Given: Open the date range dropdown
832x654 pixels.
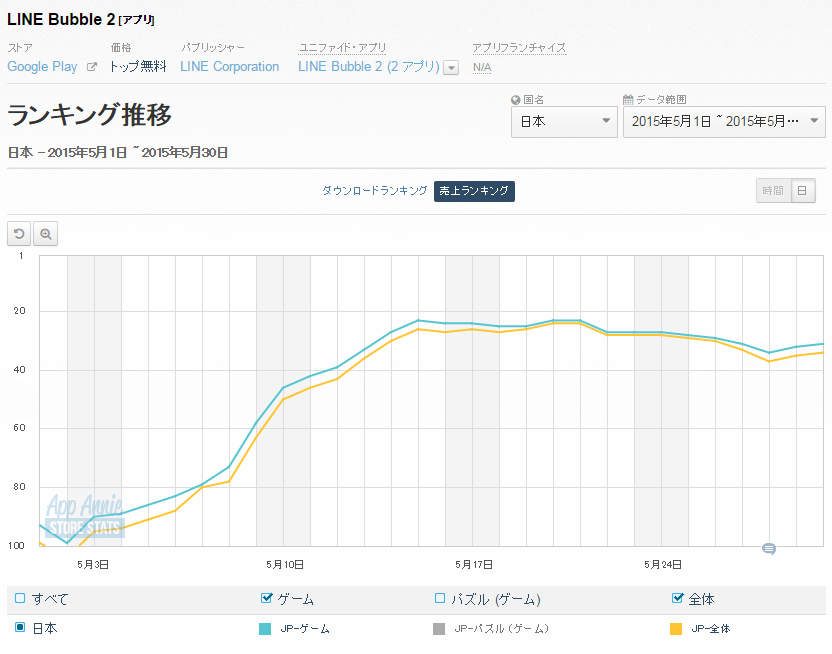Looking at the screenshot, I should [x=724, y=122].
